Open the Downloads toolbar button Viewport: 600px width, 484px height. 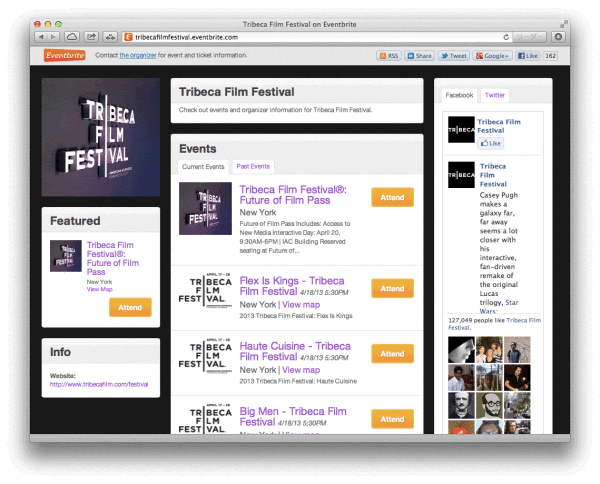pyautogui.click(x=558, y=37)
